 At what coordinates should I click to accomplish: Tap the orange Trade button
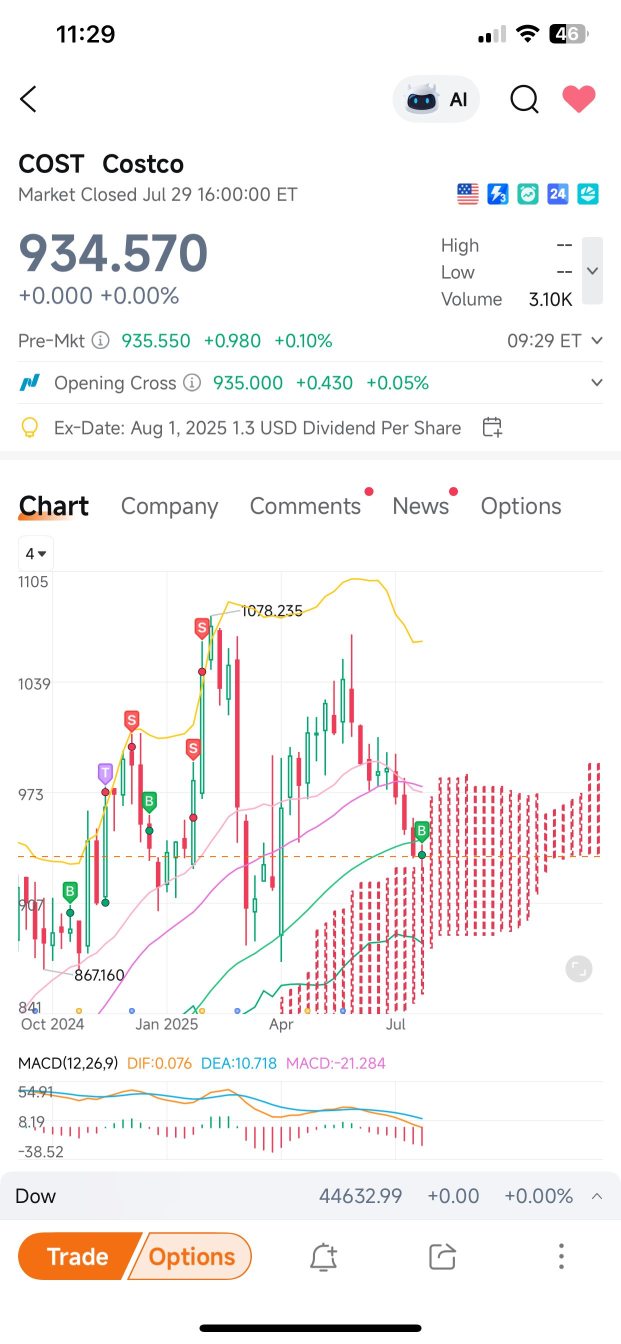pyautogui.click(x=77, y=1256)
